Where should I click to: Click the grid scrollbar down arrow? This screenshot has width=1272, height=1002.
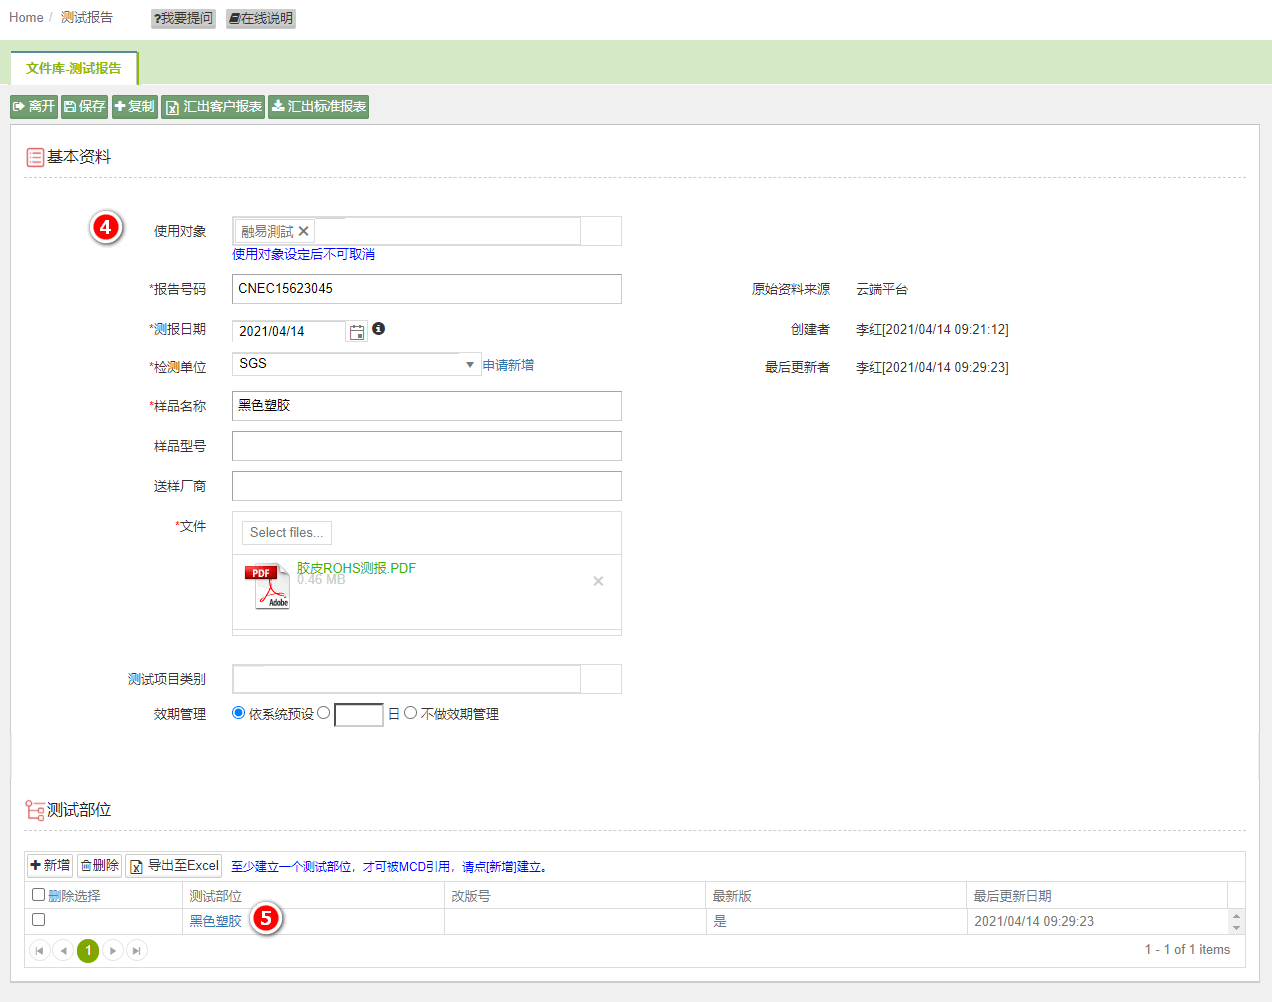1236,928
